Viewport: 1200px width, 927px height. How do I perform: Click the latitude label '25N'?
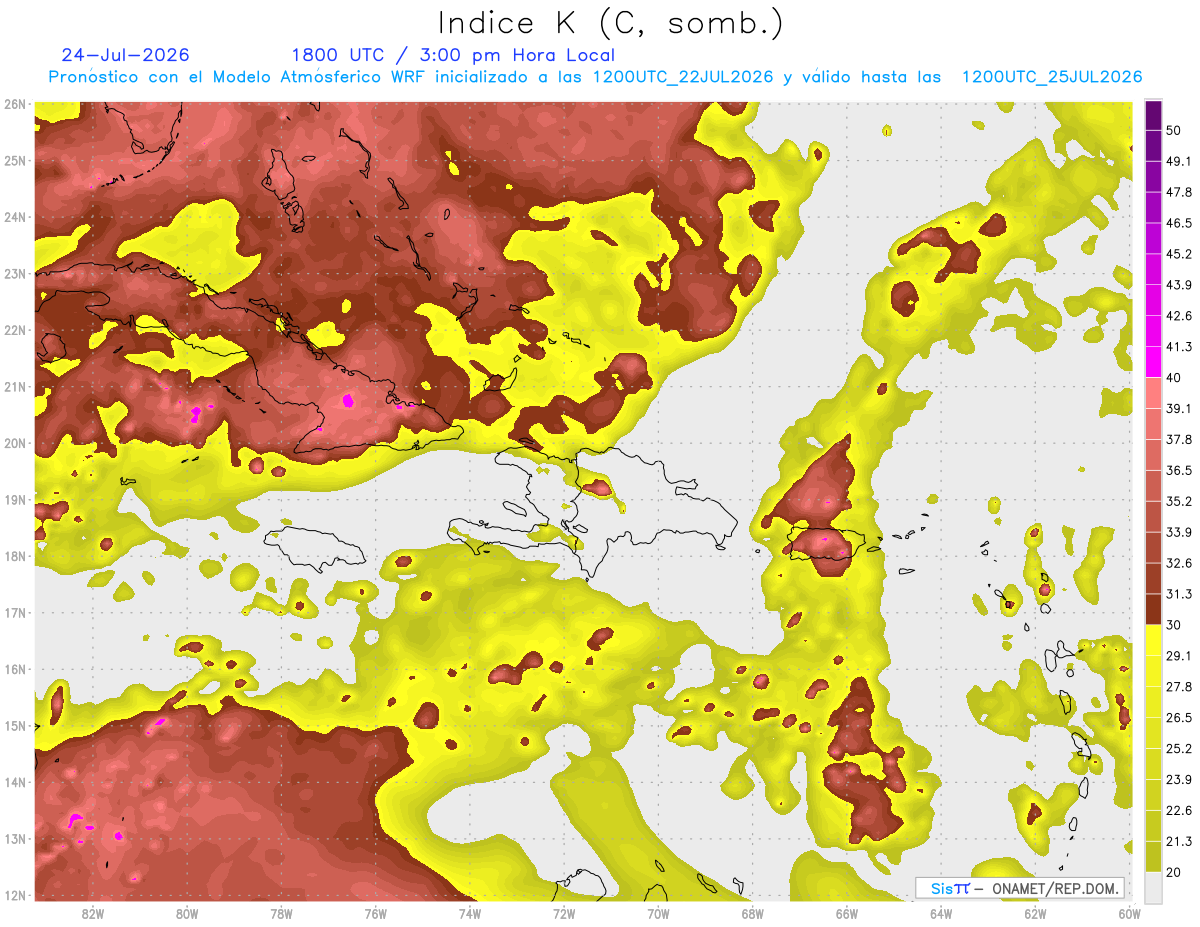pos(14,160)
